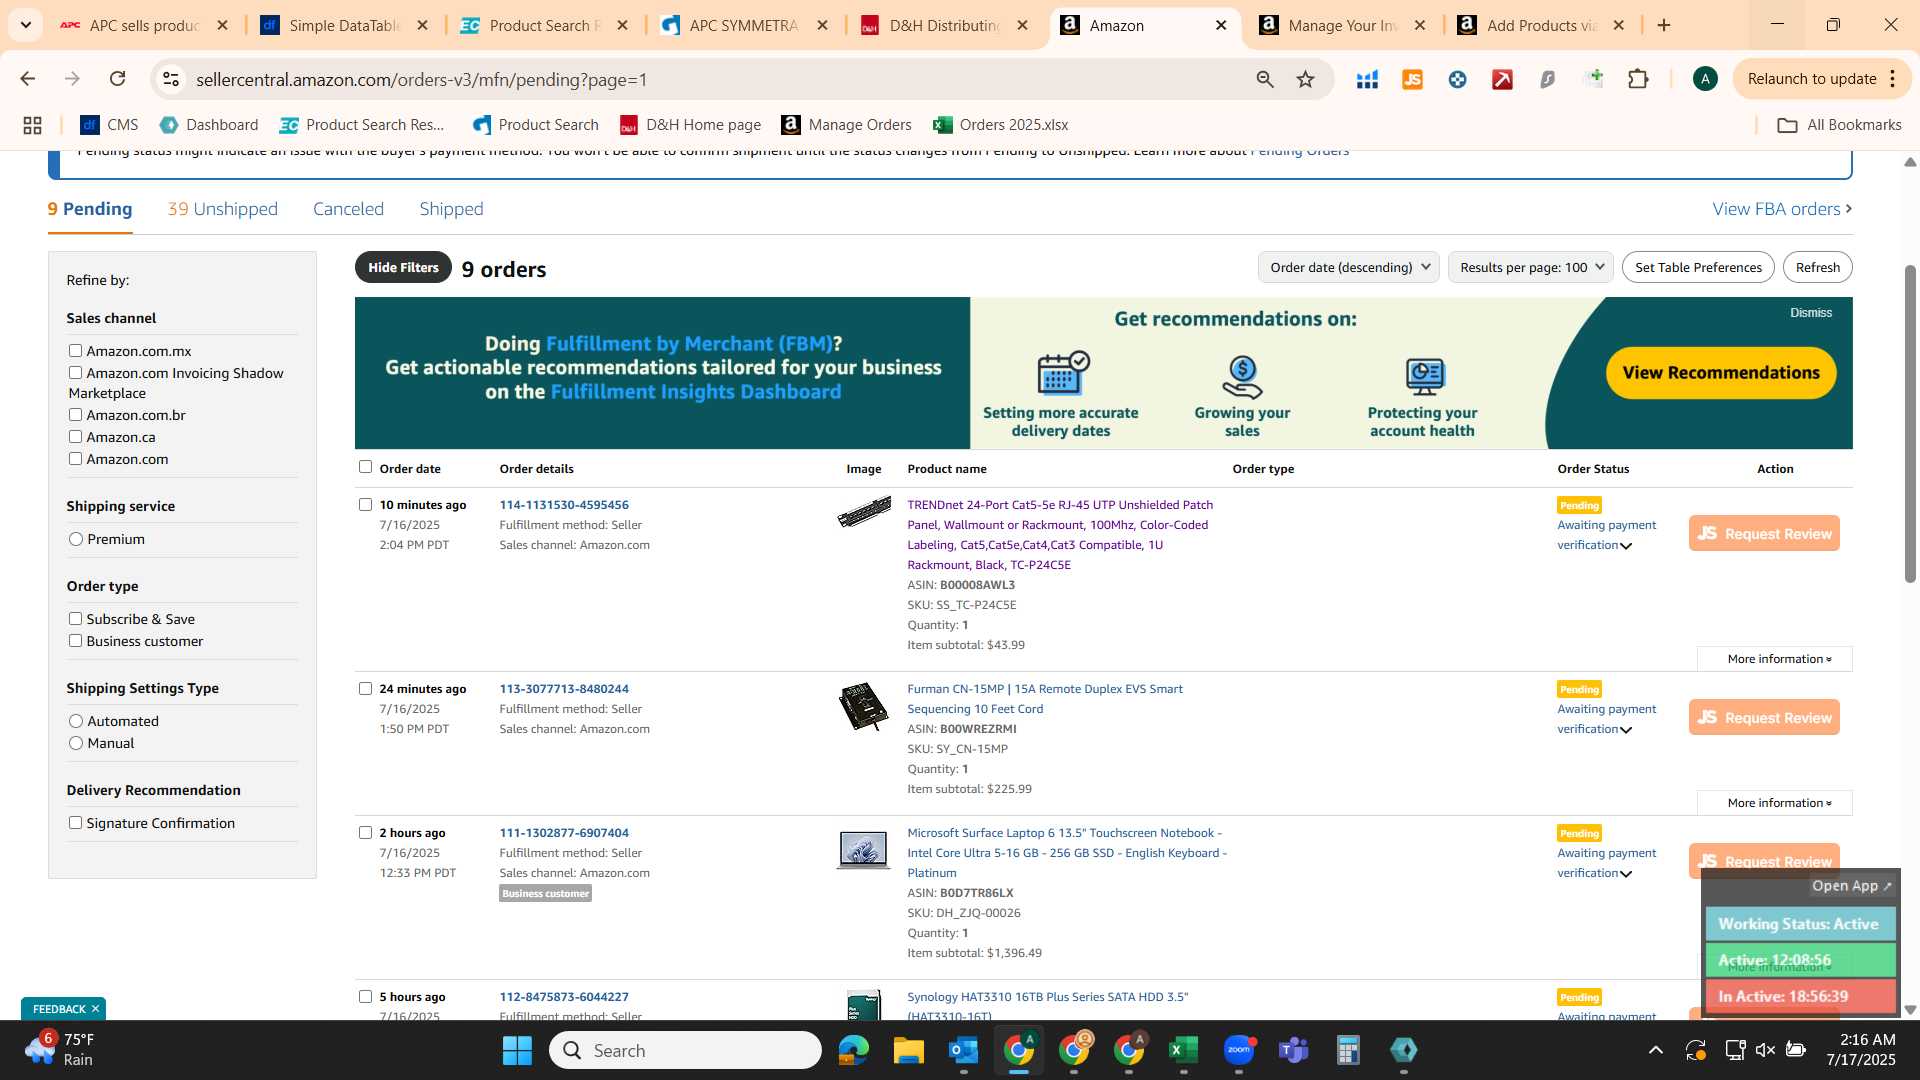1920x1080 pixels.
Task: Open Results per page dropdown
Action: click(1530, 267)
